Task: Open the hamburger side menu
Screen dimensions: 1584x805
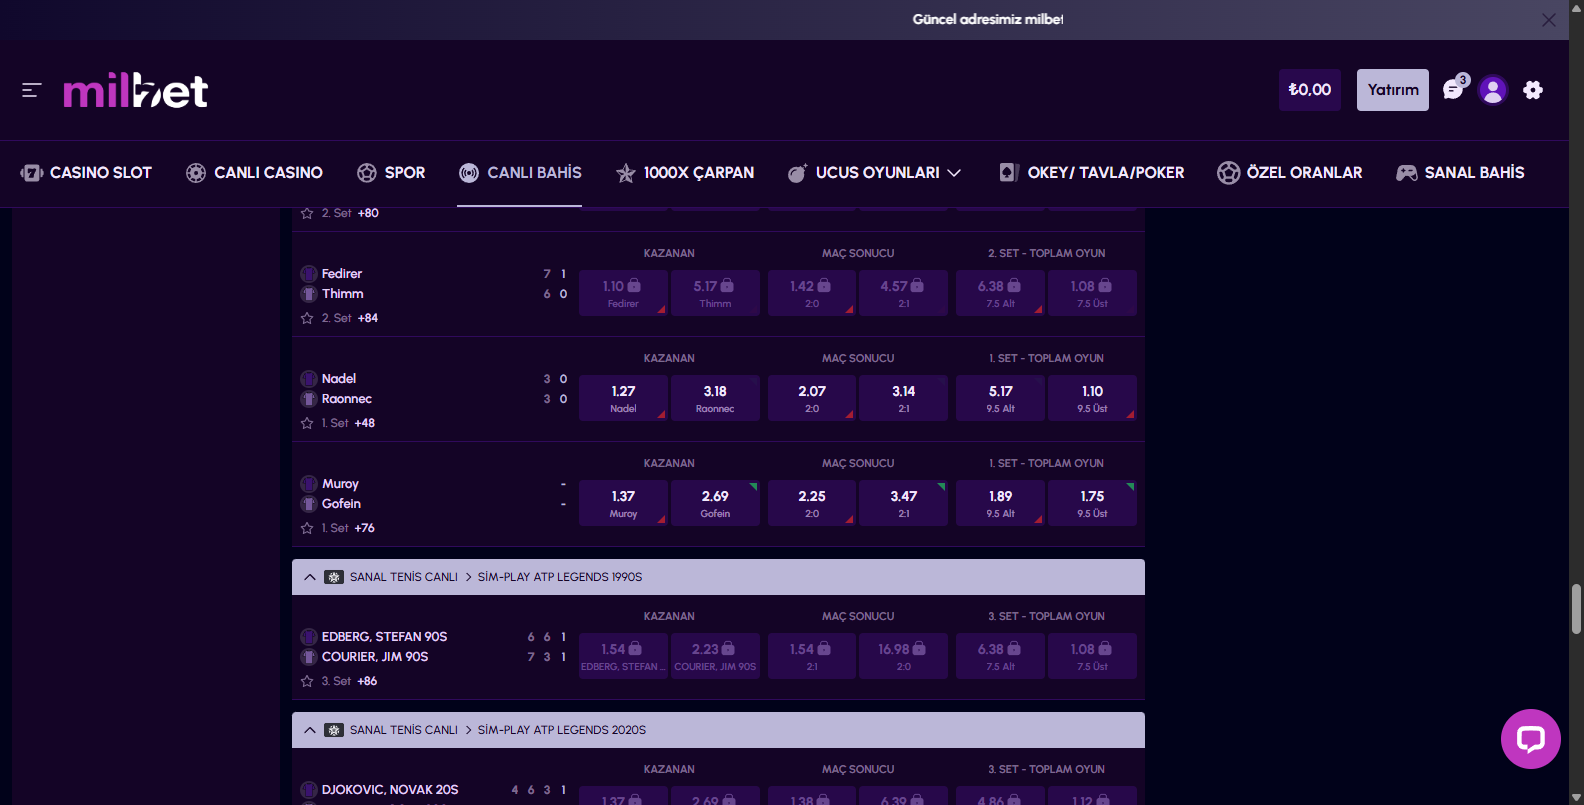Action: click(31, 90)
